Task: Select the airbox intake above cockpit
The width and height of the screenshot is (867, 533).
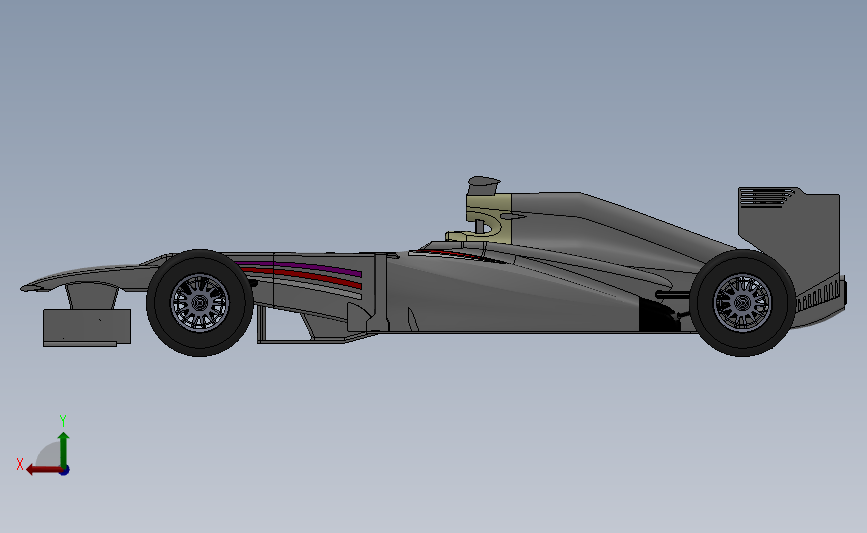Action: click(x=484, y=185)
